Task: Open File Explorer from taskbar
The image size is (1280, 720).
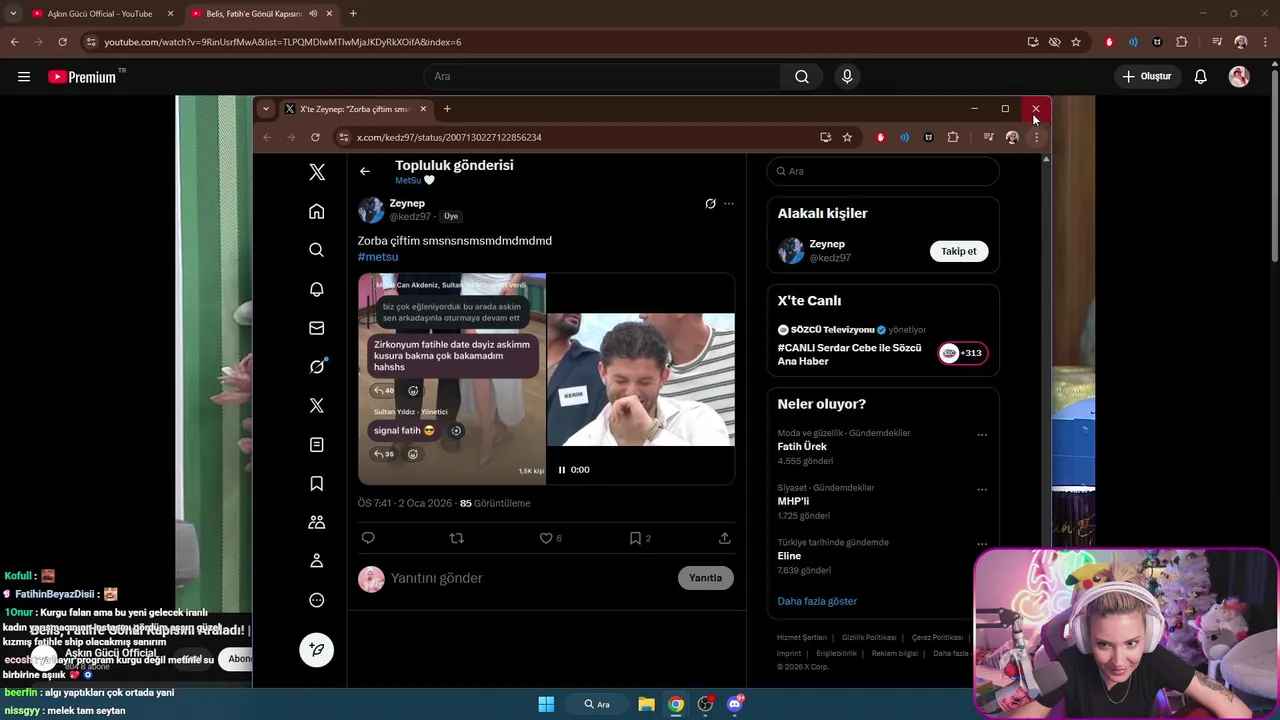Action: tap(646, 704)
